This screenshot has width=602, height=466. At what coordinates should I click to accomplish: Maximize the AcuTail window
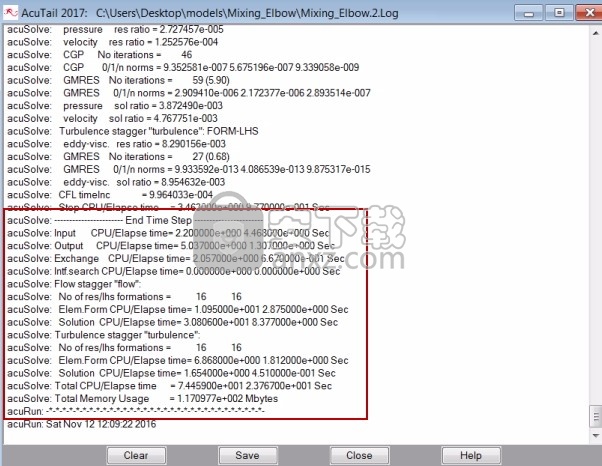(x=559, y=13)
